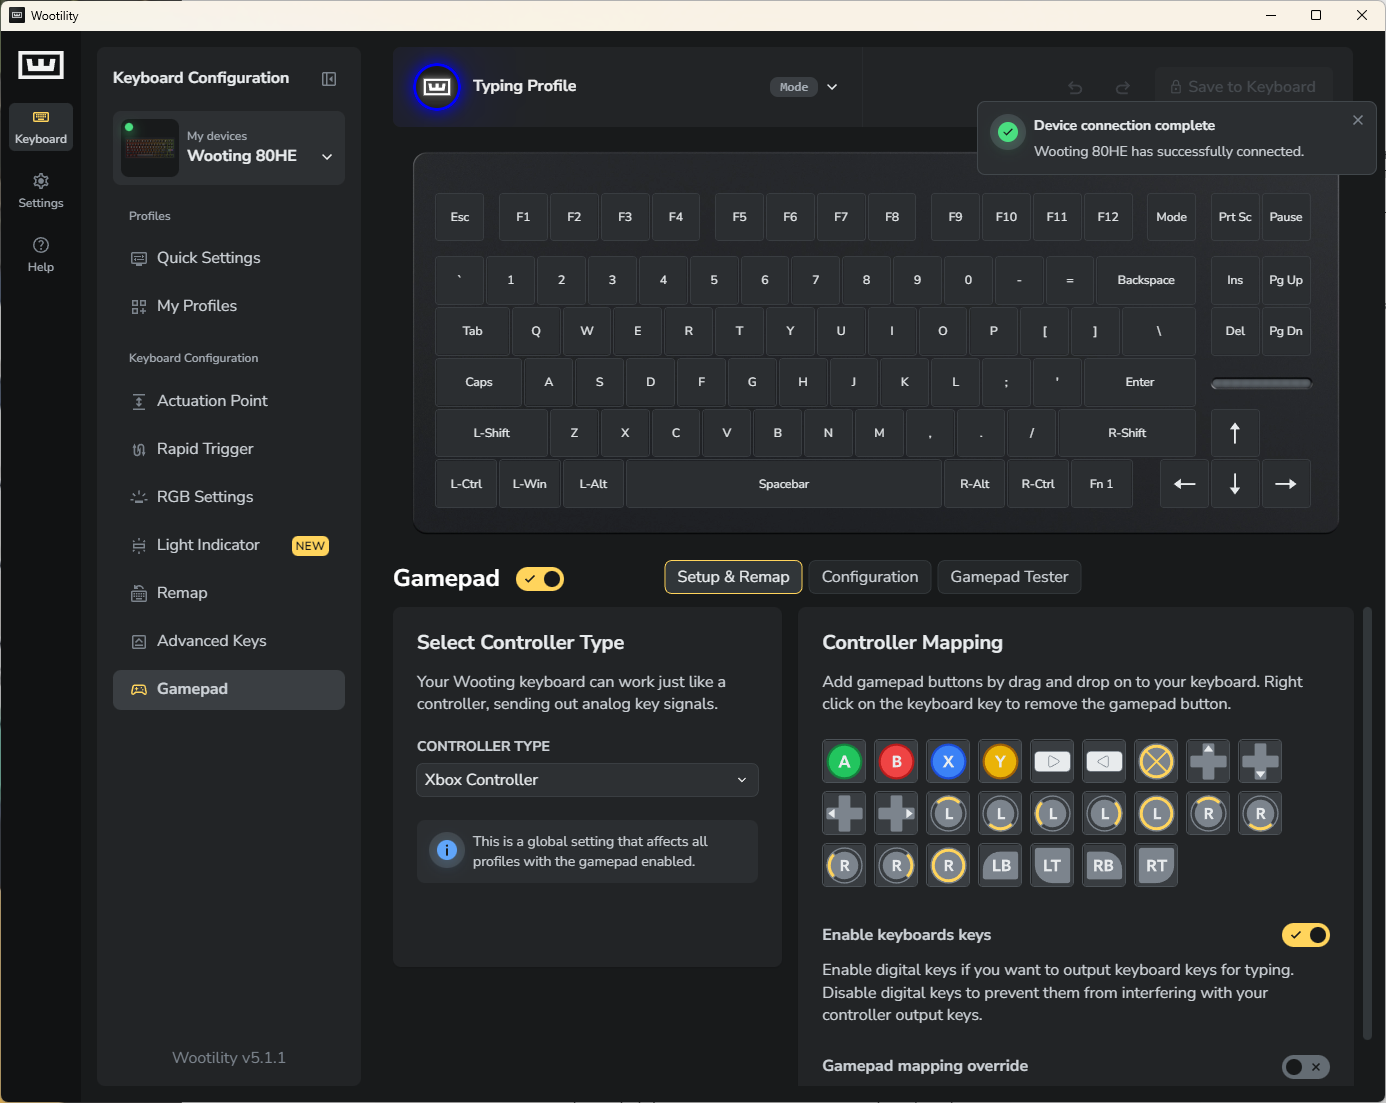Viewport: 1386px width, 1103px height.
Task: Select the RB bumper icon
Action: (x=1105, y=866)
